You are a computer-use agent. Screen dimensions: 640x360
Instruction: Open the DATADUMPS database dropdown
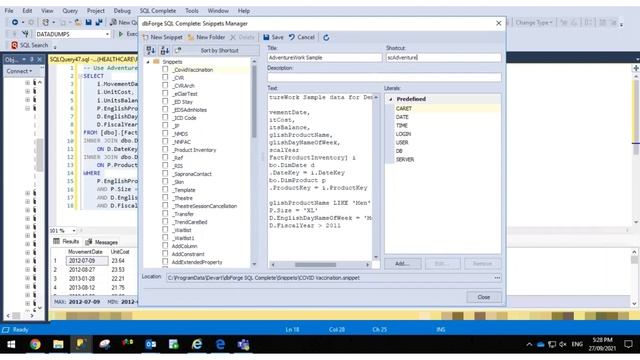(x=107, y=34)
